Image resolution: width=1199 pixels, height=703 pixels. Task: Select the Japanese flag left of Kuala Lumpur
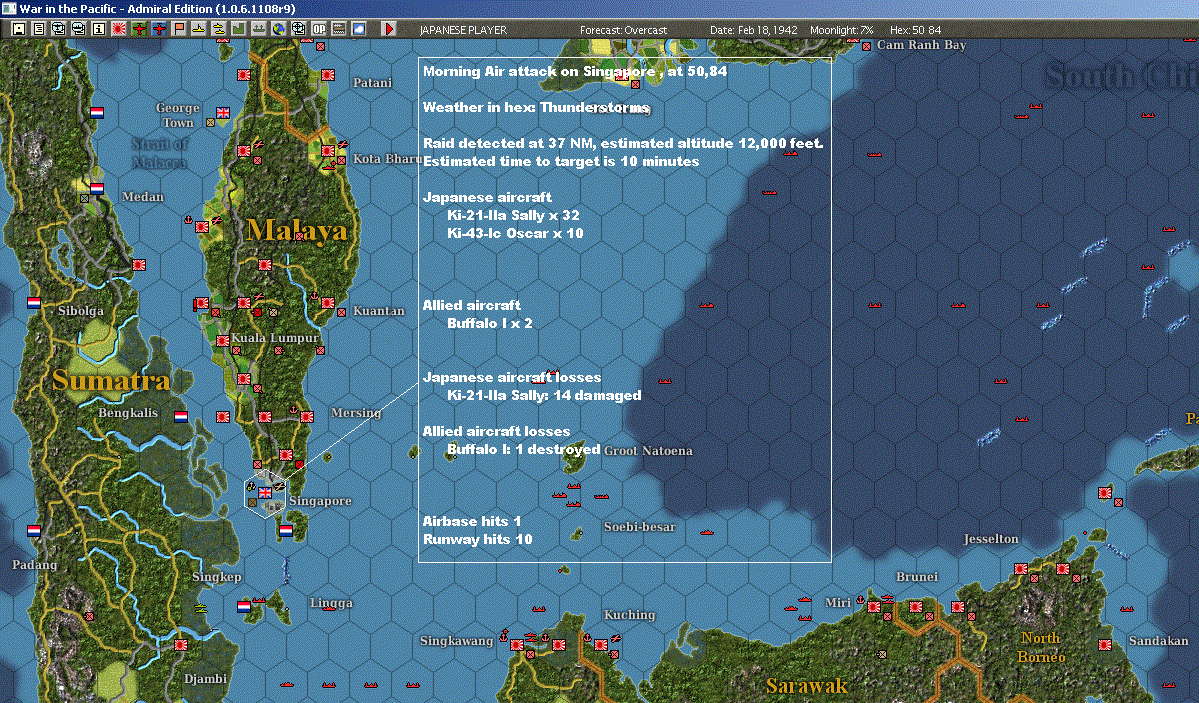[223, 340]
